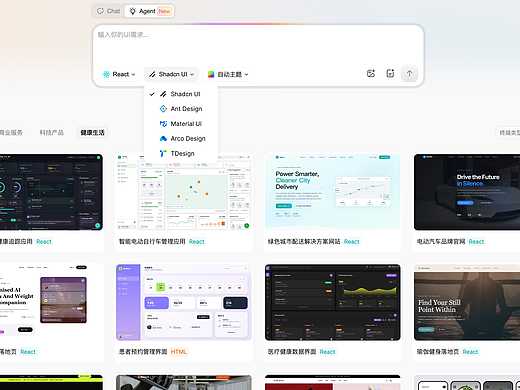The height and width of the screenshot is (390, 520).
Task: Open the Drive the Future in Silence thumbnail
Action: point(467,192)
